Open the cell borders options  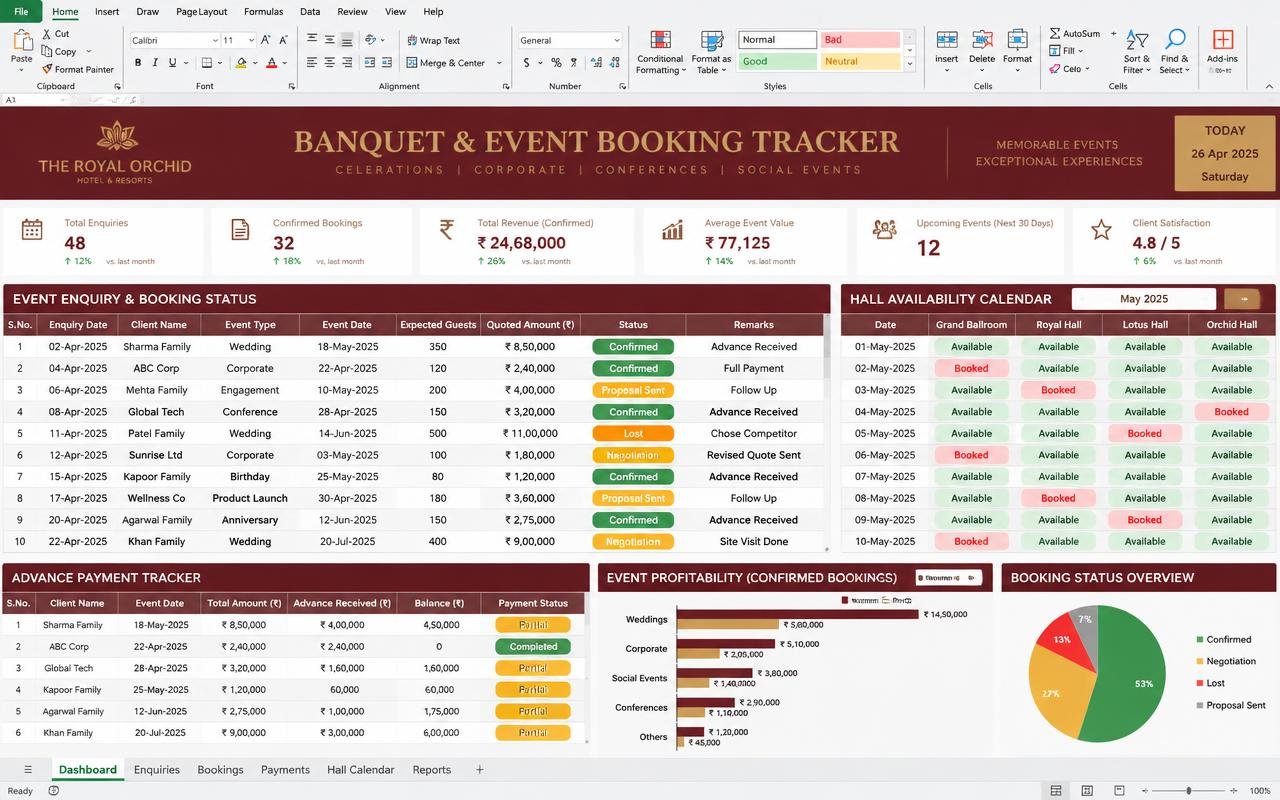tap(207, 63)
